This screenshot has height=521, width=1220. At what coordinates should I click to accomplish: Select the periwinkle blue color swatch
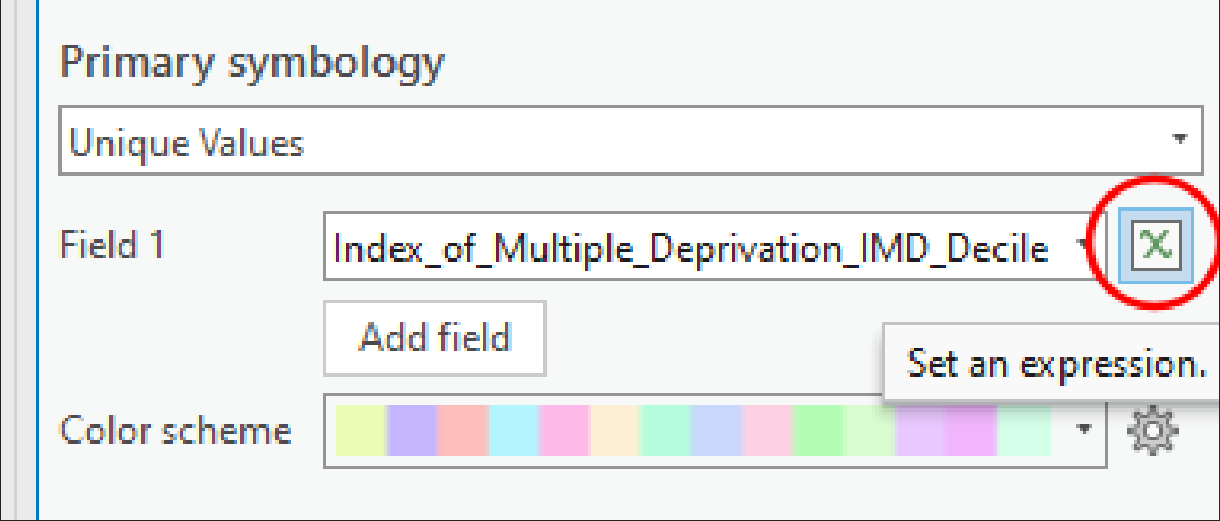point(716,431)
